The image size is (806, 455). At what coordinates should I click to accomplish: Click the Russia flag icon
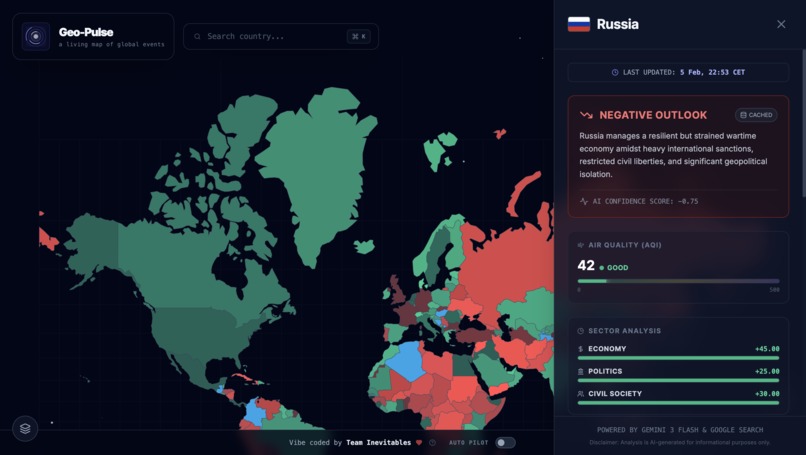coord(579,24)
